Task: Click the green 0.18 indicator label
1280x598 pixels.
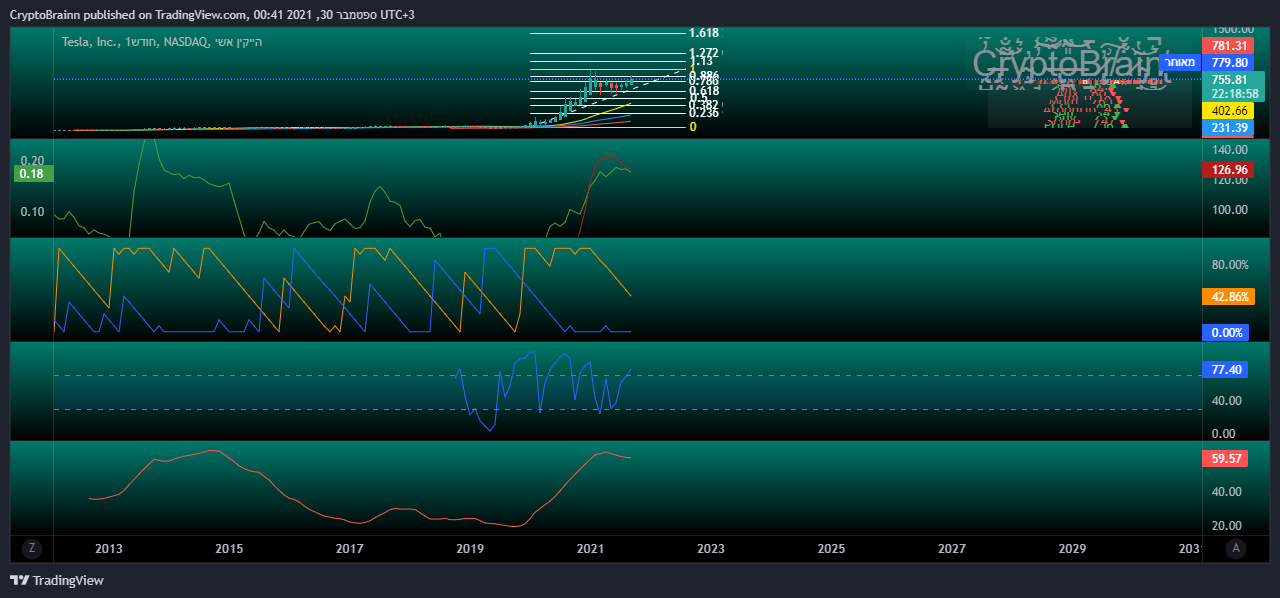Action: pos(32,174)
